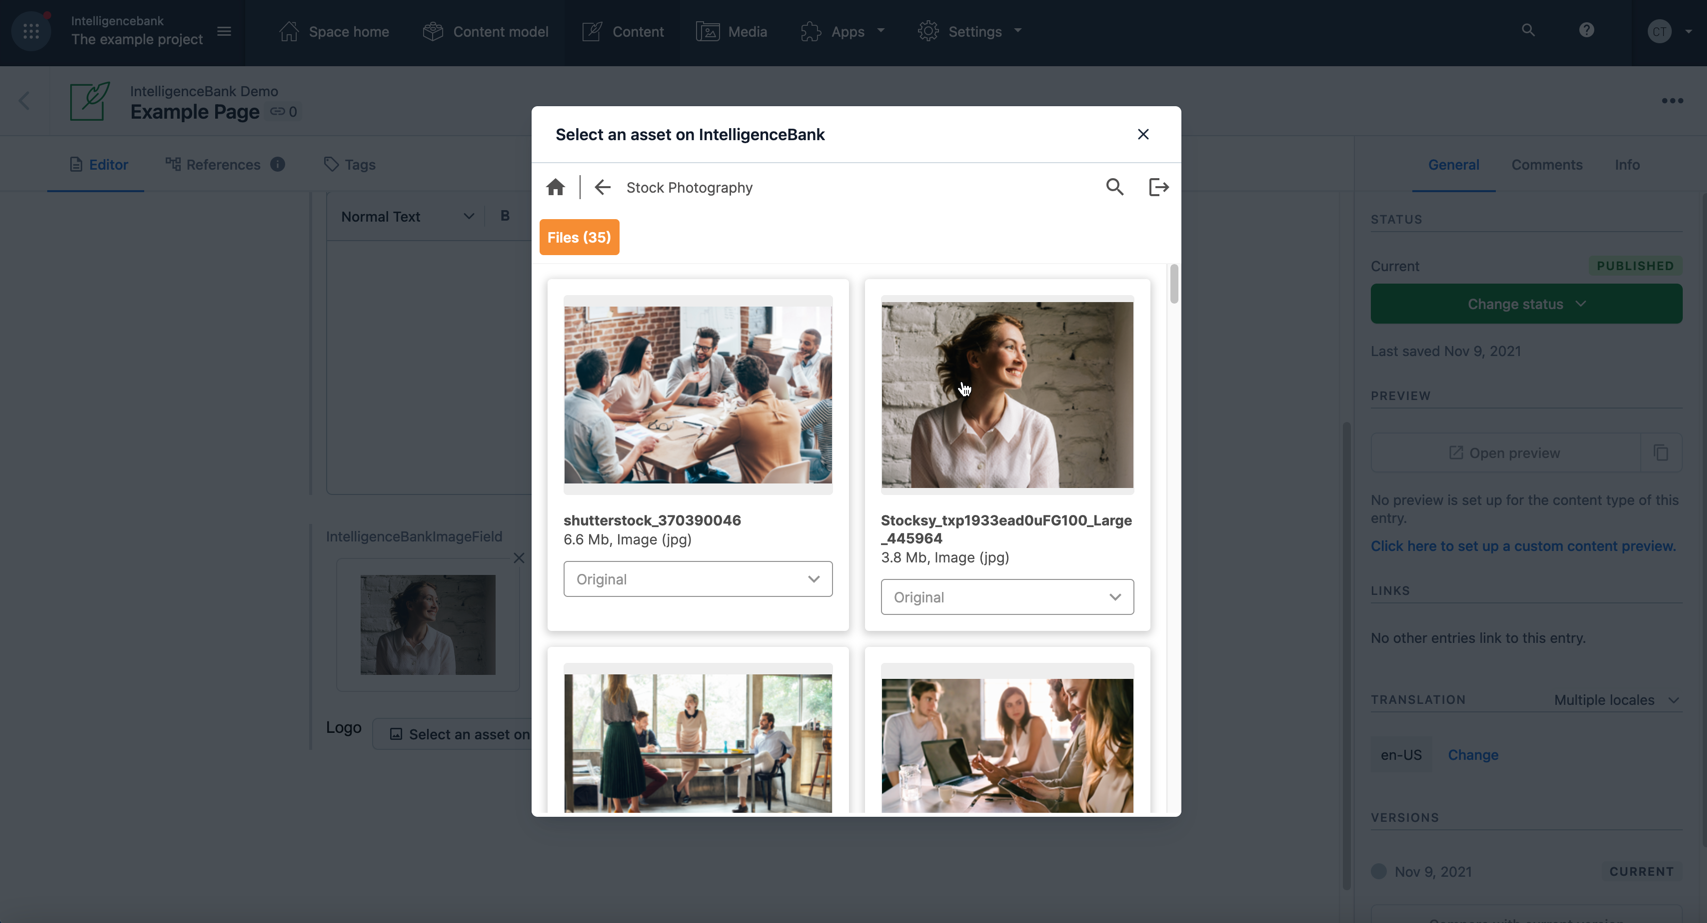
Task: Click the asset dialog vertical scrollbar
Action: (x=1174, y=283)
